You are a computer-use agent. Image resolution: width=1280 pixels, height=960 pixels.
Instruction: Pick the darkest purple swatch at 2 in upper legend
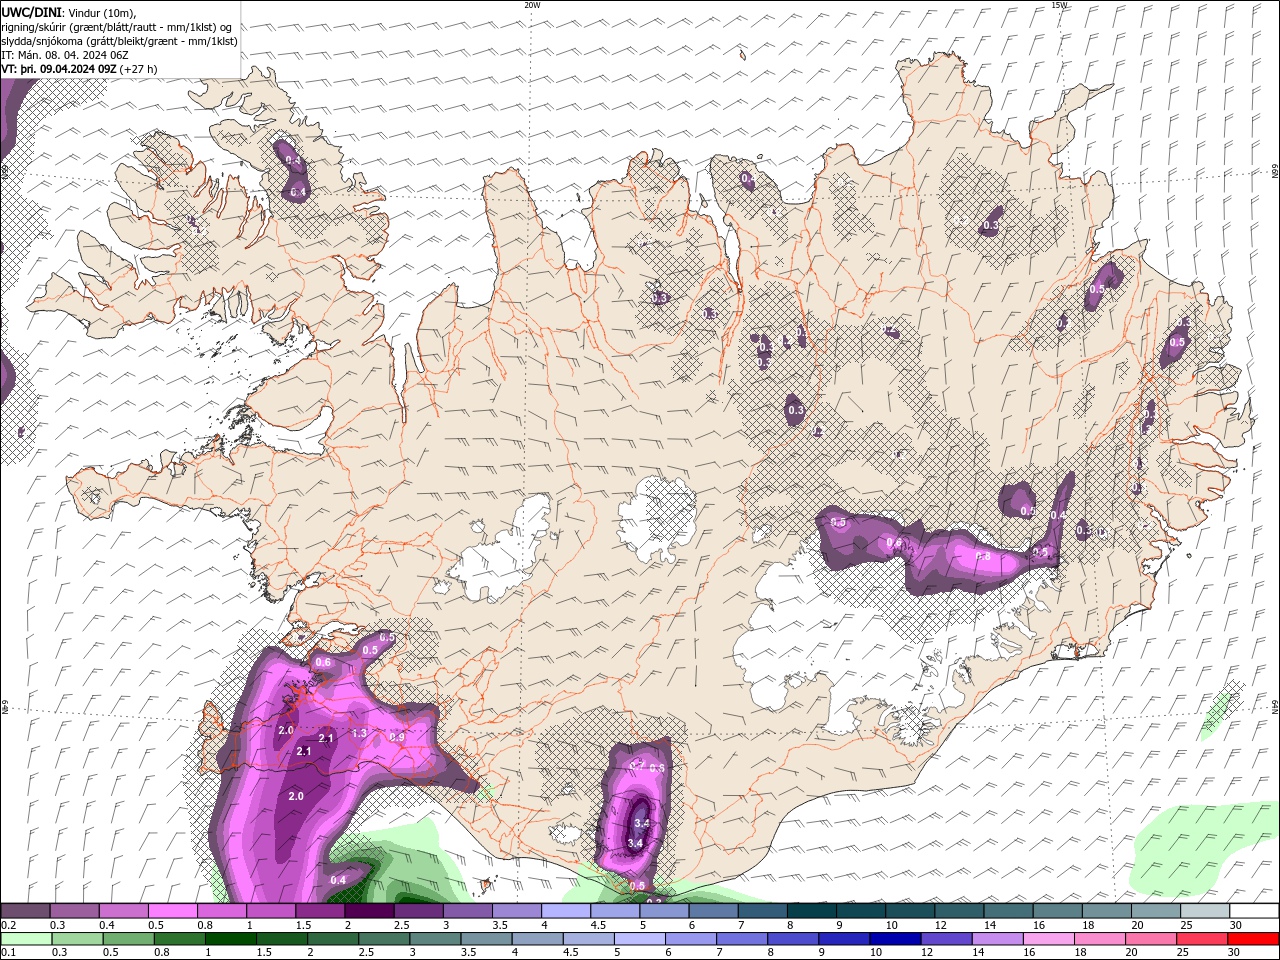tap(369, 911)
